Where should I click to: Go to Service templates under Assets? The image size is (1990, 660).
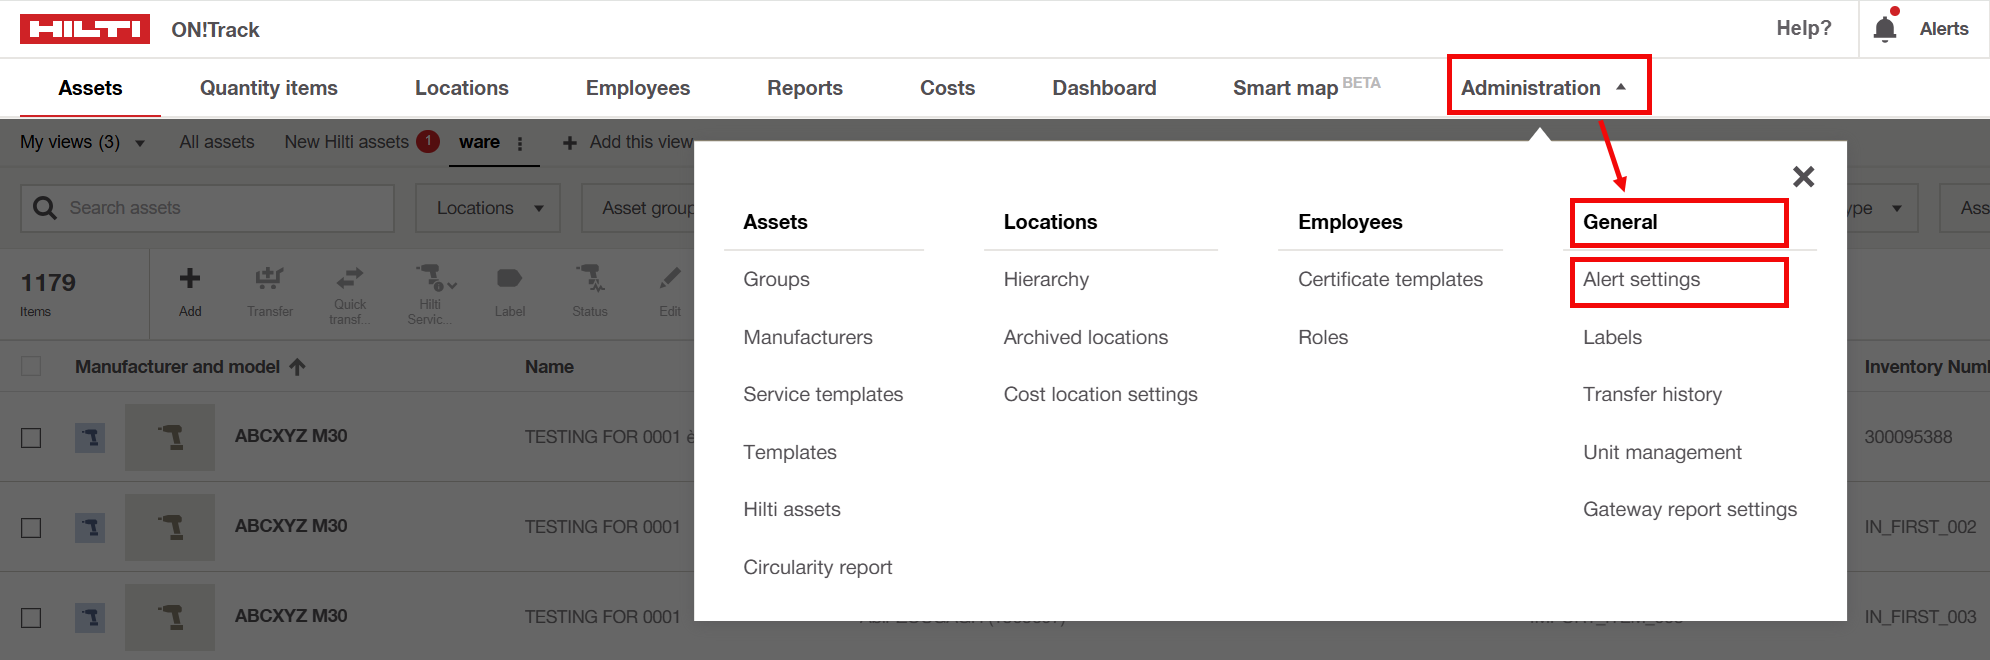(822, 395)
